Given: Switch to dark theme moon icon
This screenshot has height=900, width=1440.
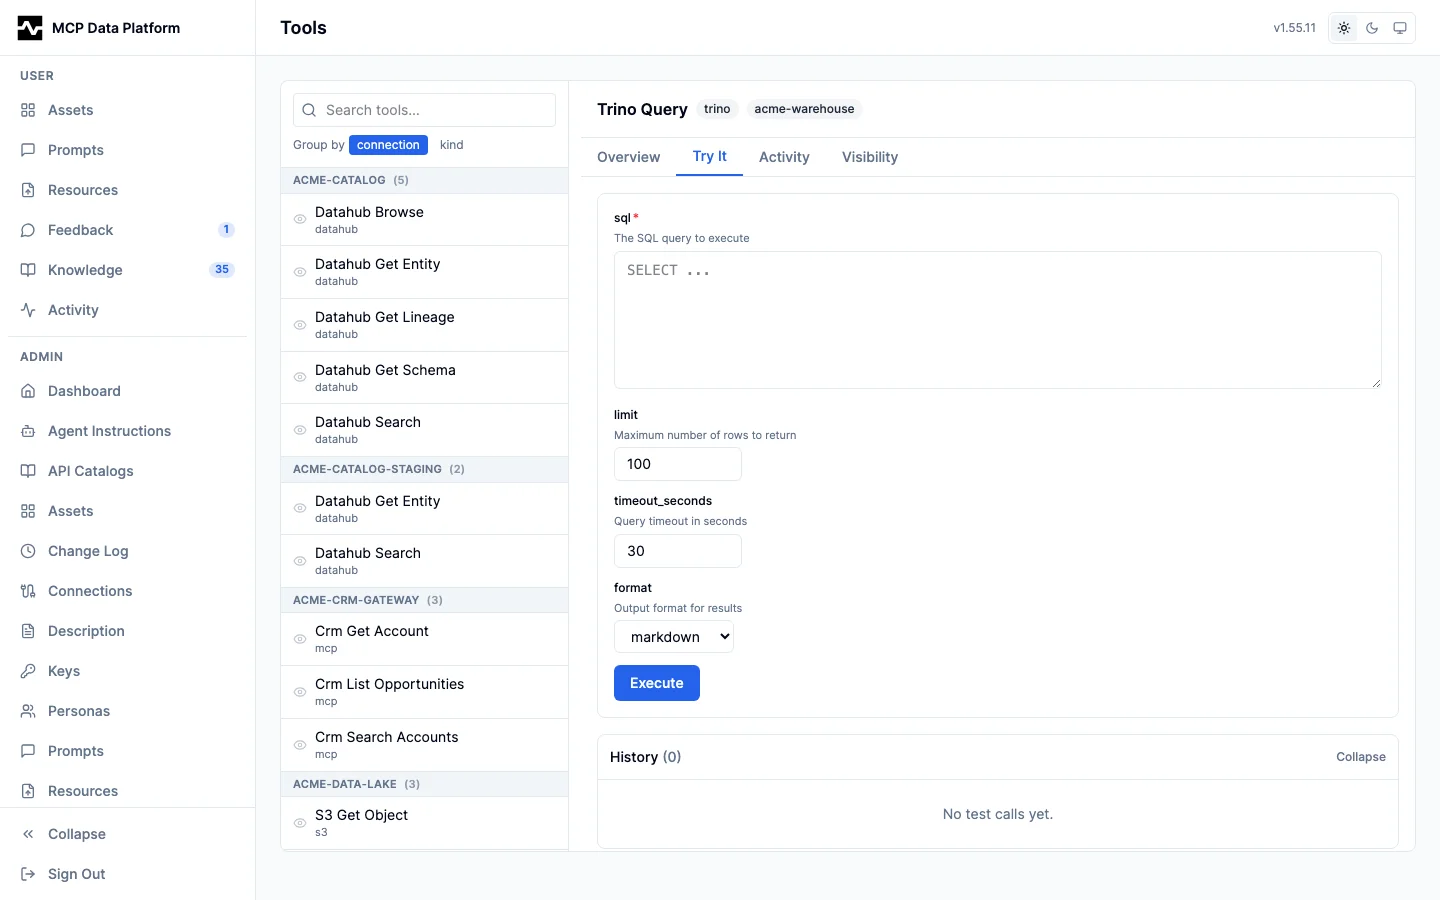Looking at the screenshot, I should (1372, 28).
